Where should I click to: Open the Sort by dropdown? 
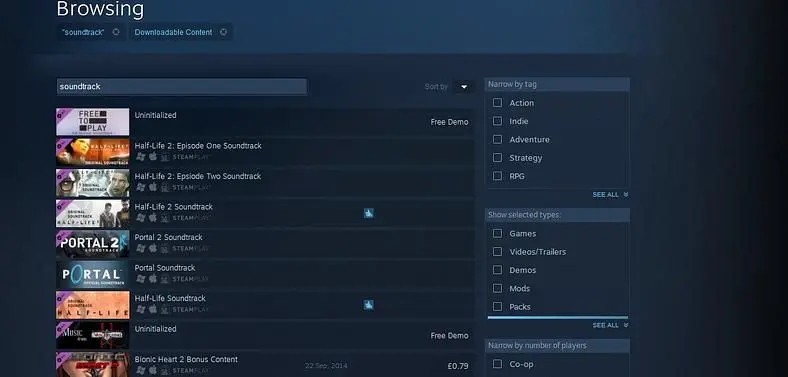coord(464,86)
